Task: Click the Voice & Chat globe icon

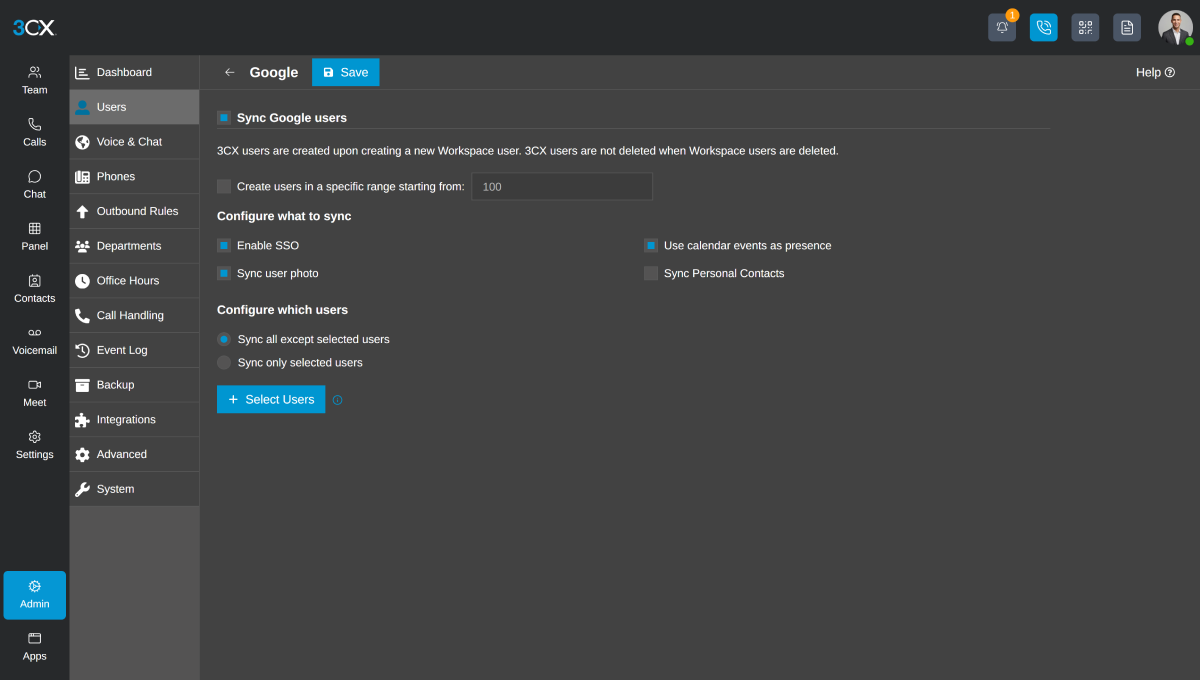Action: click(82, 142)
